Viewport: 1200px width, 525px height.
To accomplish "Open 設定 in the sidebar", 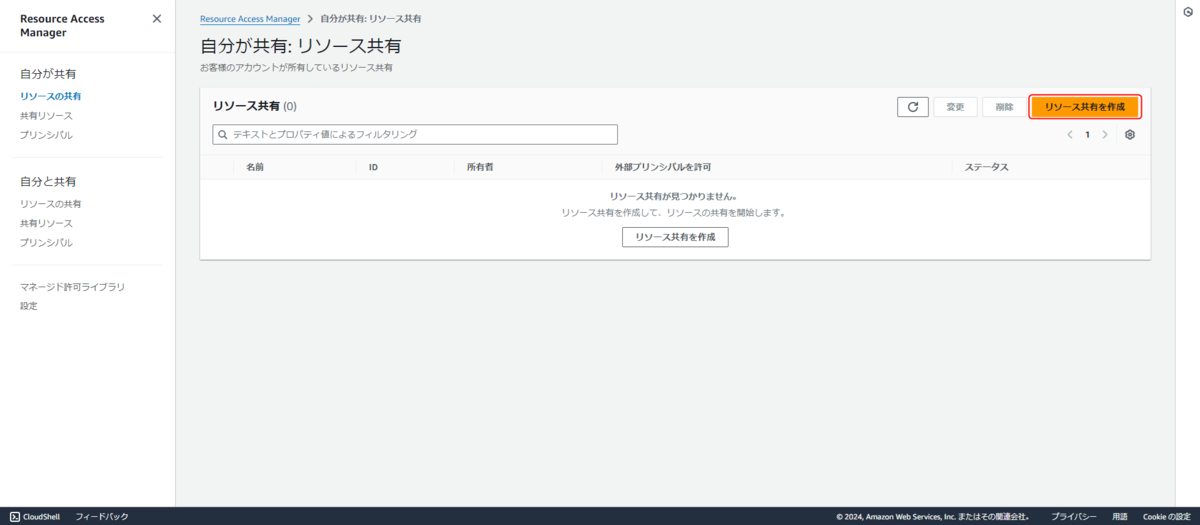I will 29,306.
